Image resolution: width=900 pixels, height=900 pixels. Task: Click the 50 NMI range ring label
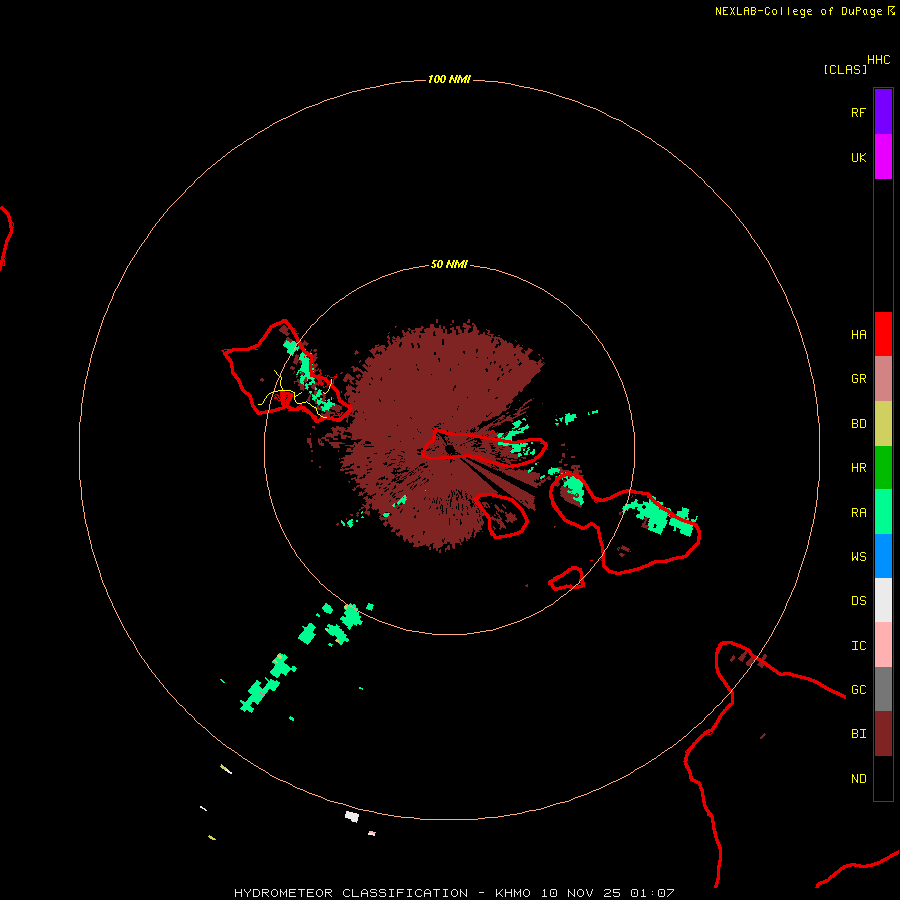coord(449,264)
